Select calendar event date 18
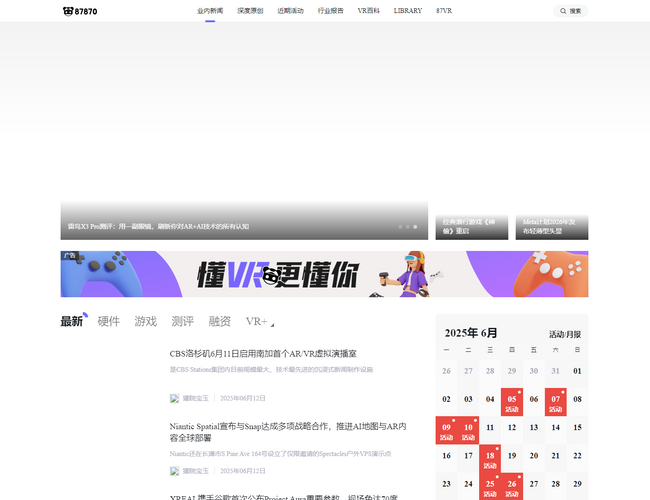 [x=490, y=459]
